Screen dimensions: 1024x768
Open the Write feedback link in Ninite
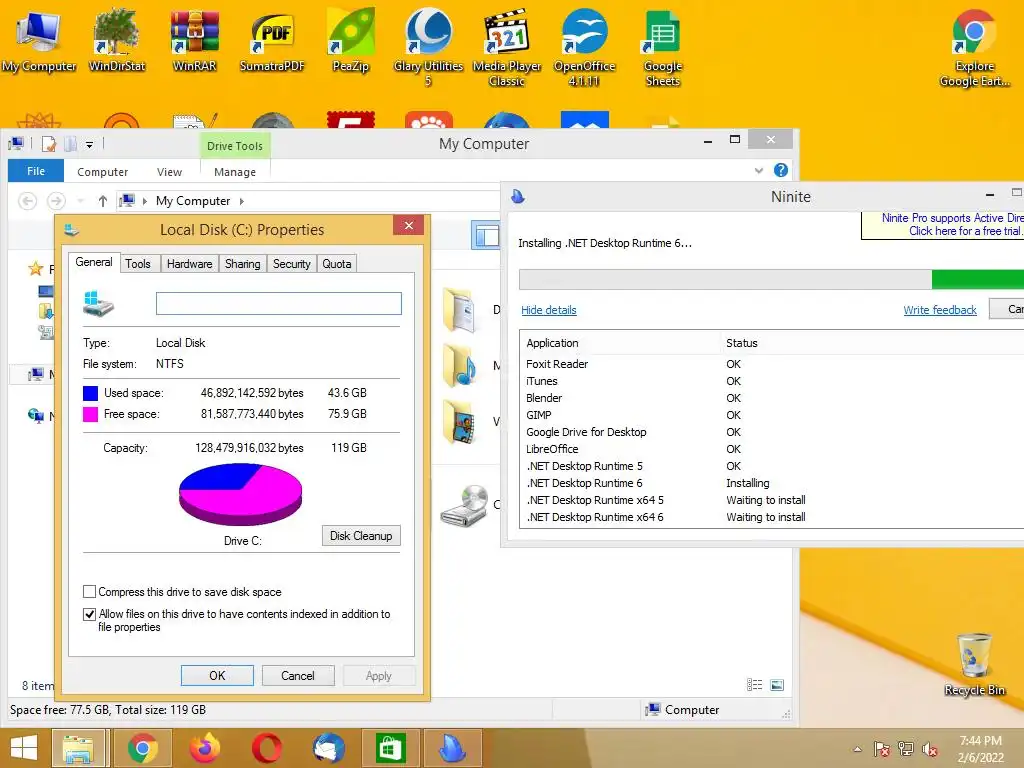click(x=940, y=310)
